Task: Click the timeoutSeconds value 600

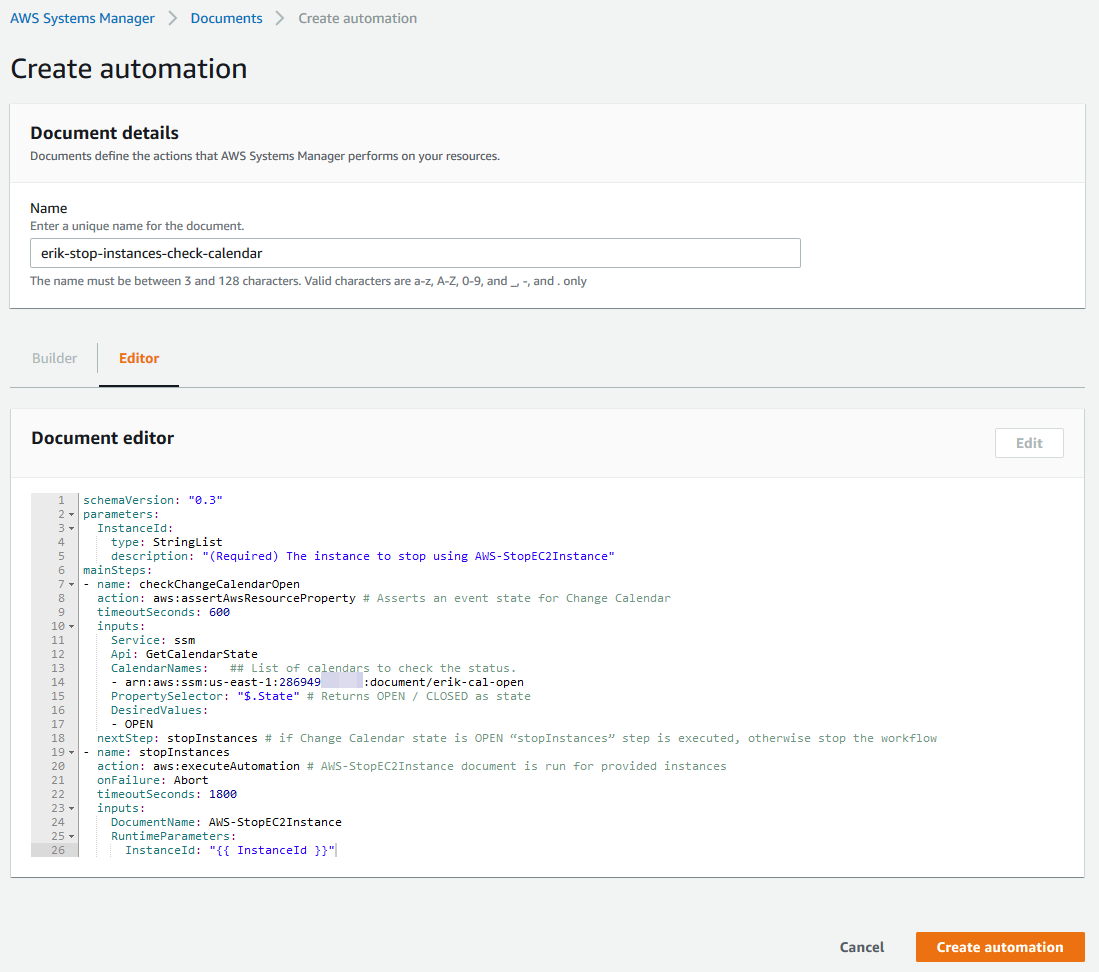Action: click(x=219, y=612)
